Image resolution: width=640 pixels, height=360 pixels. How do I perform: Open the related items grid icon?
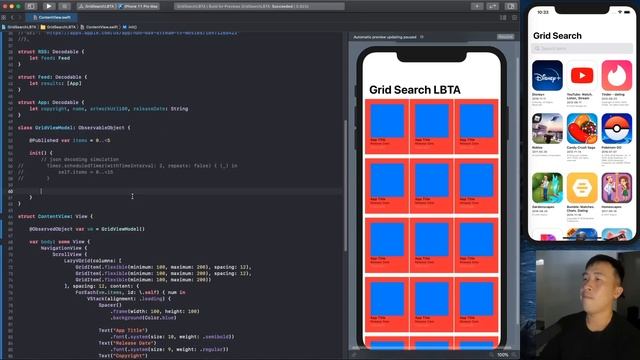coord(4,18)
